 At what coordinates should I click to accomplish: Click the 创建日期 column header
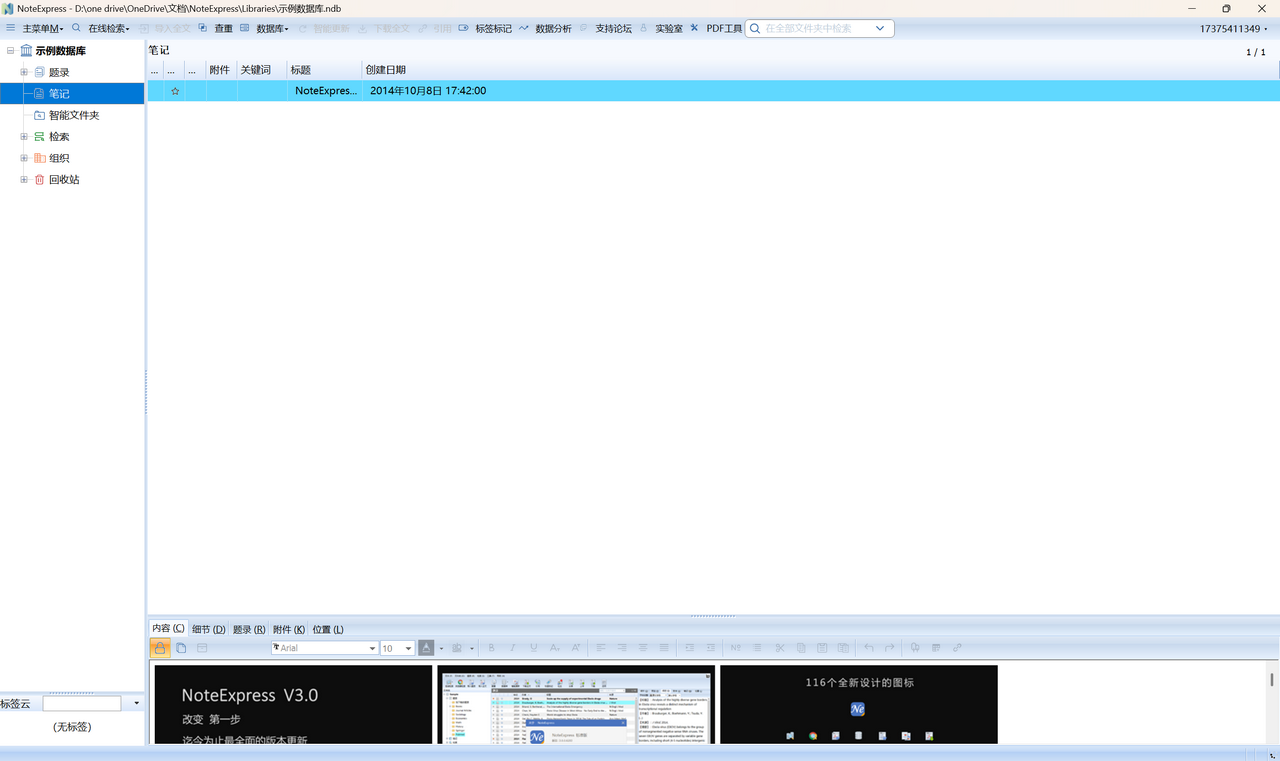click(x=386, y=70)
